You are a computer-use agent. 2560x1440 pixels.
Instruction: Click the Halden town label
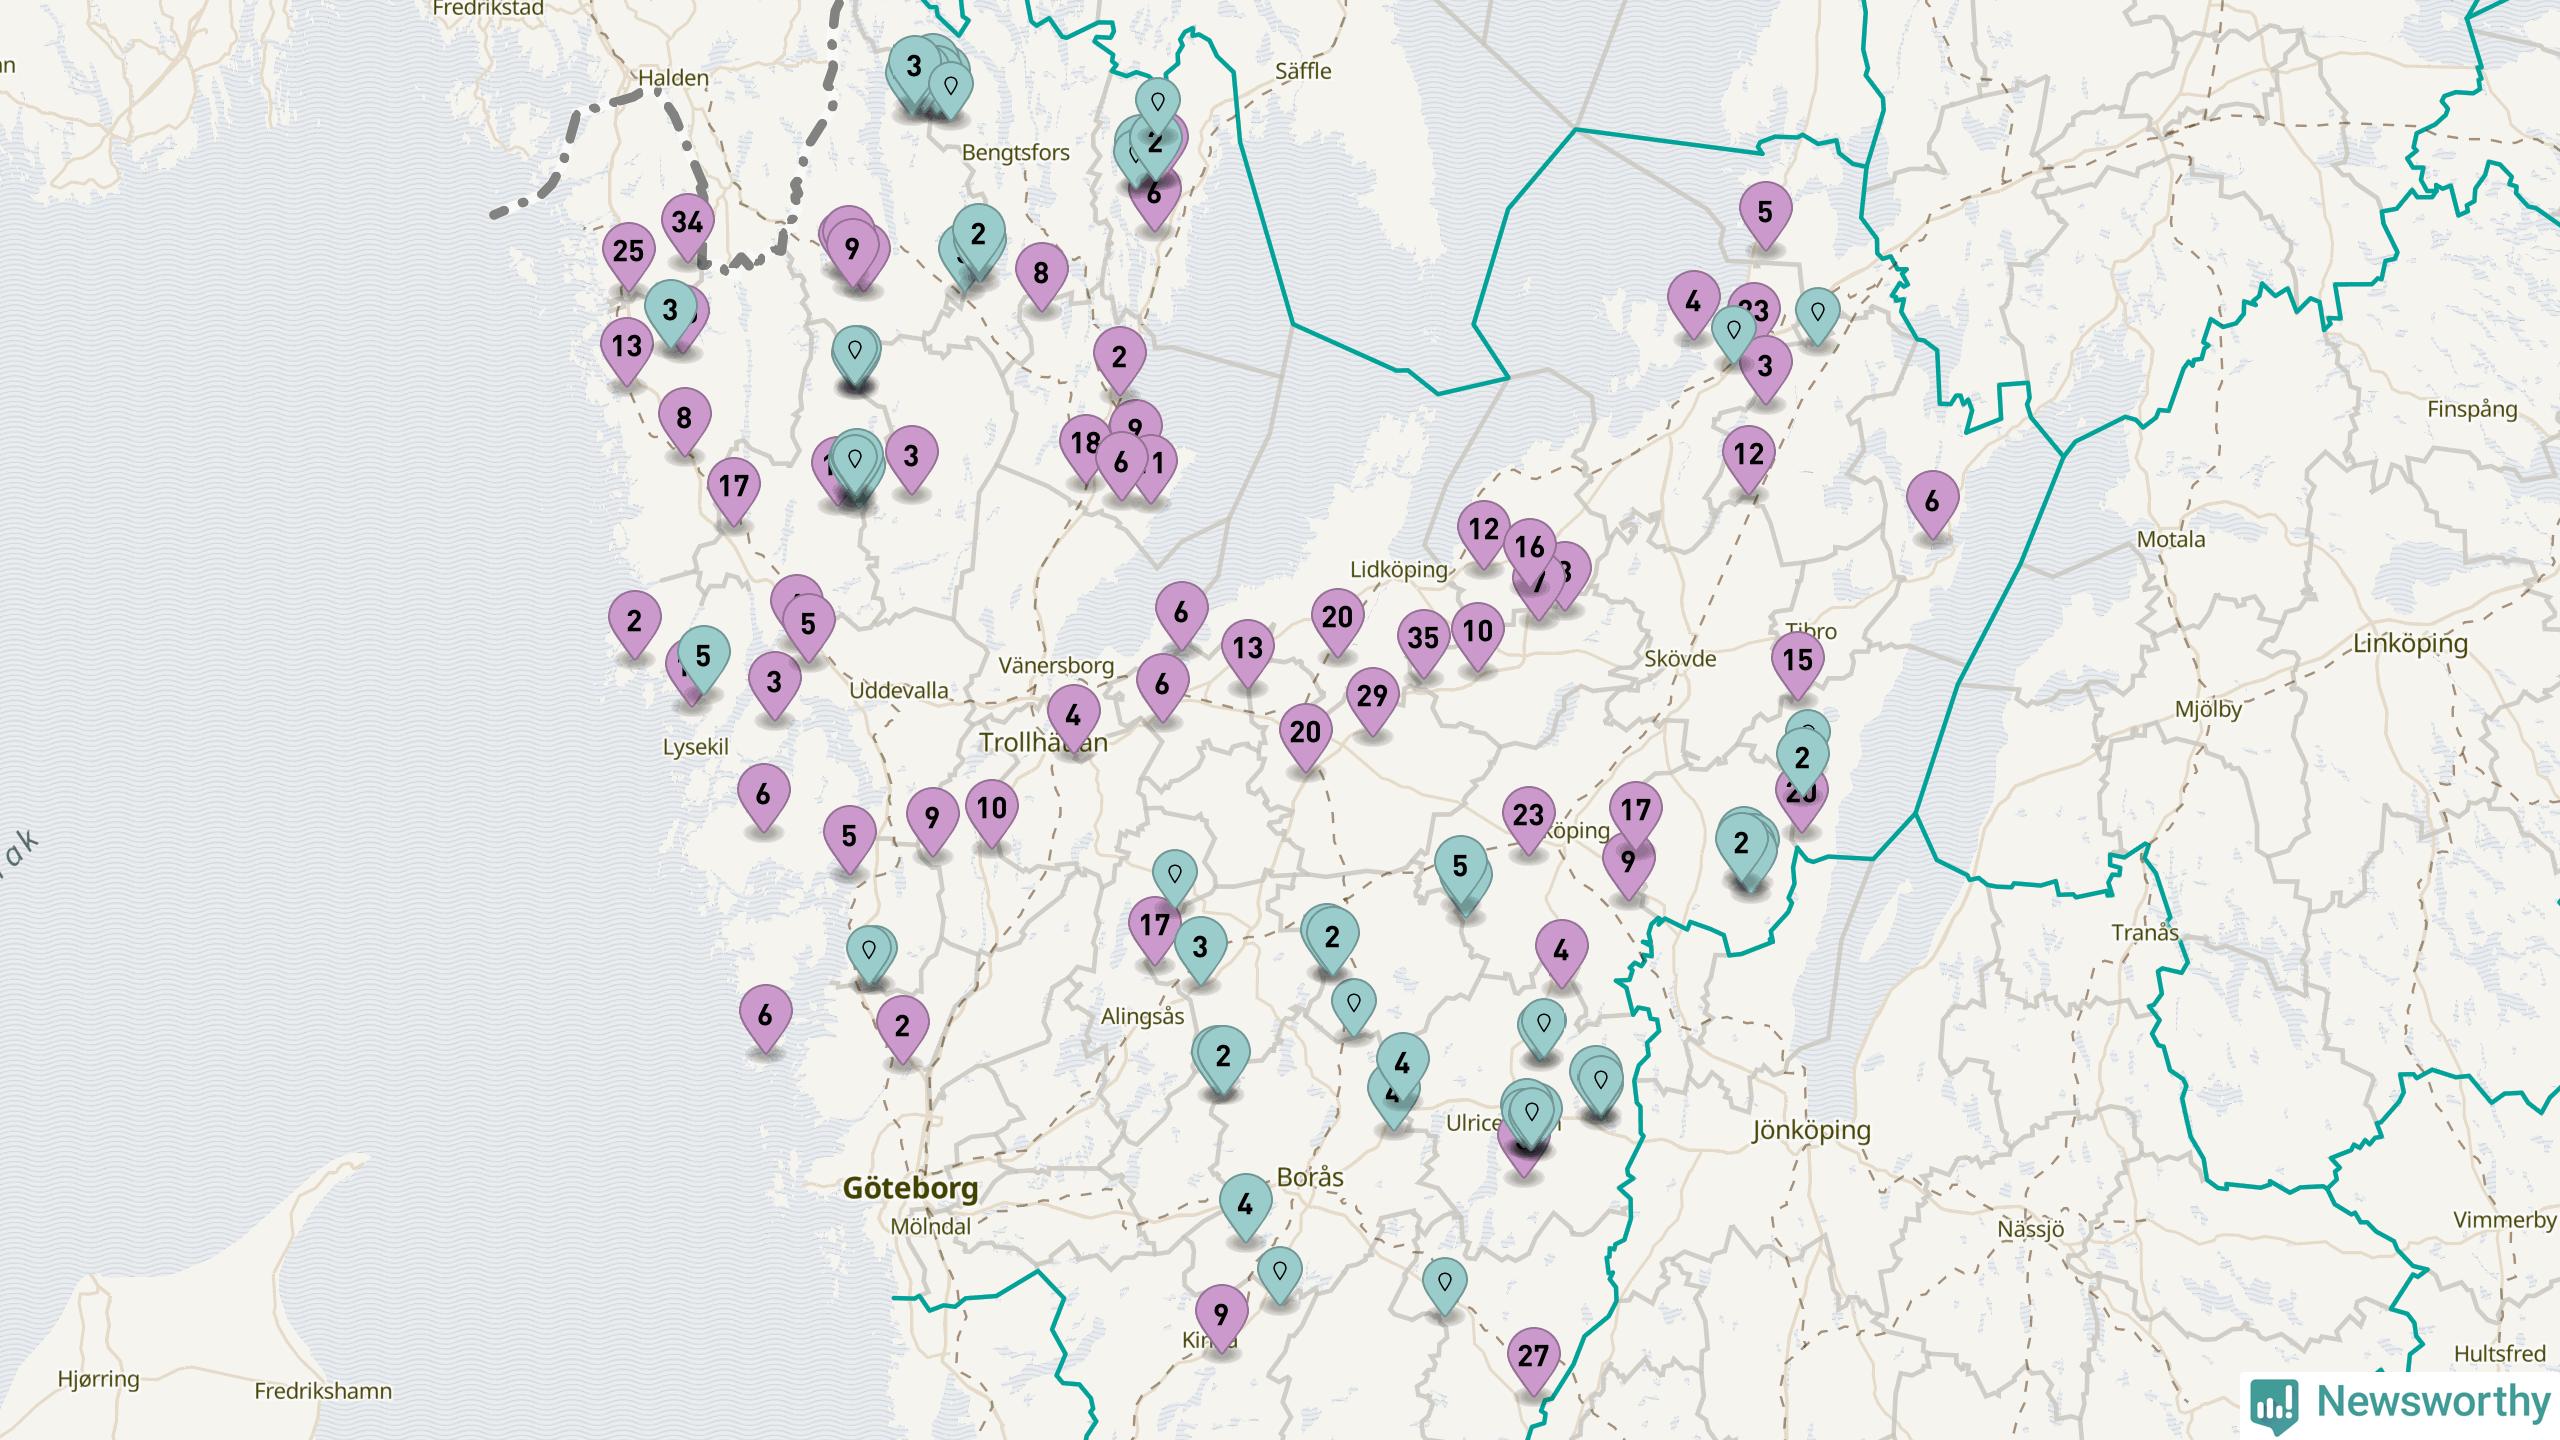click(674, 78)
